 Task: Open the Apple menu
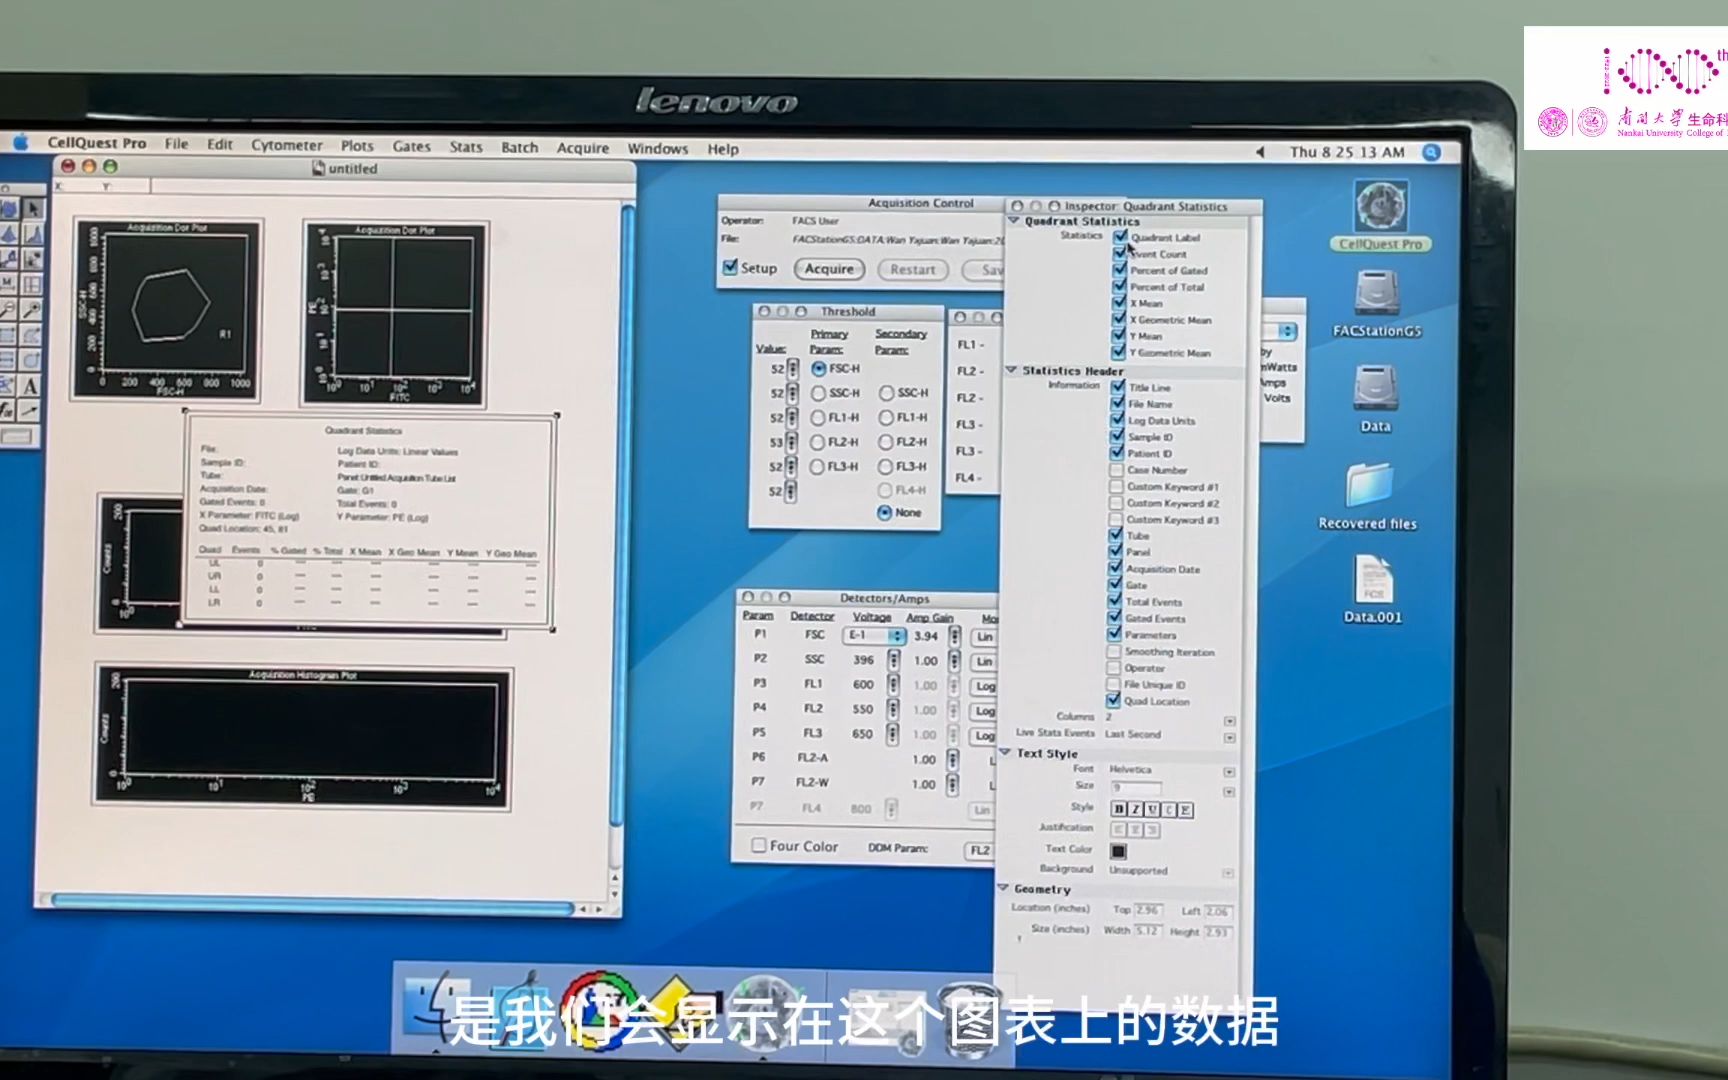click(20, 142)
